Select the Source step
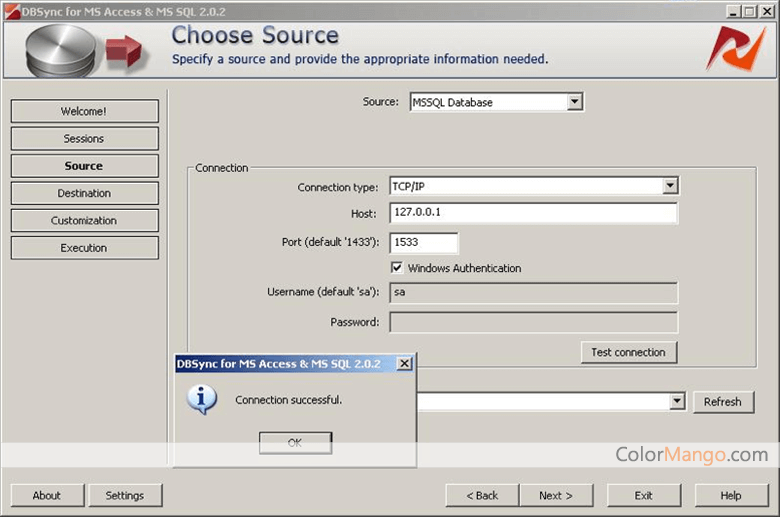Image resolution: width=780 pixels, height=517 pixels. pyautogui.click(x=85, y=166)
